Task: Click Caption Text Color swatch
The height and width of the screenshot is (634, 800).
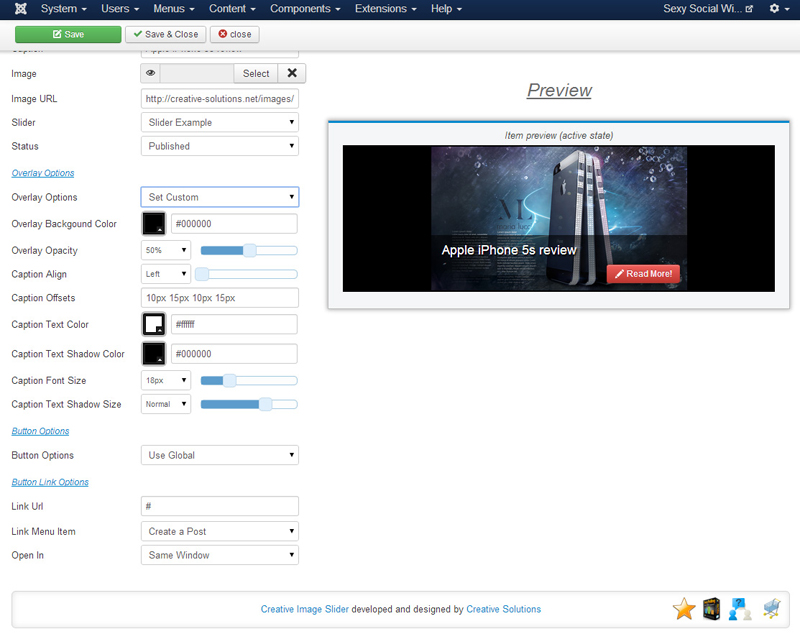Action: click(154, 324)
